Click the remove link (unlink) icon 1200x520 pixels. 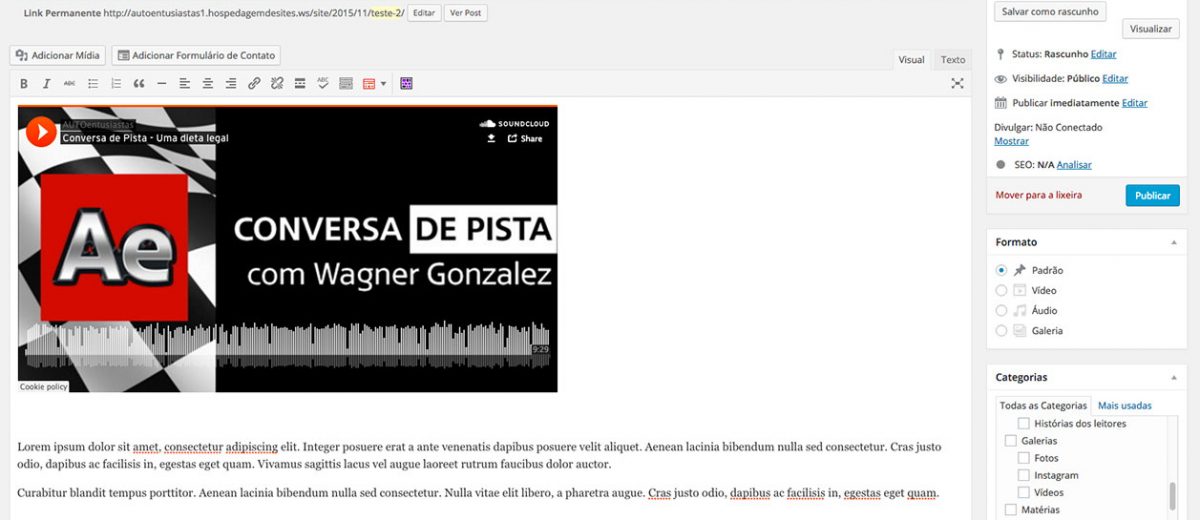point(277,84)
